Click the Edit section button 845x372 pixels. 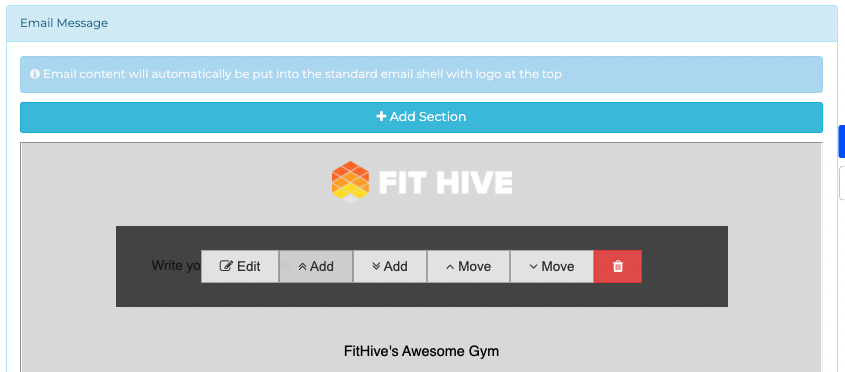pos(240,266)
